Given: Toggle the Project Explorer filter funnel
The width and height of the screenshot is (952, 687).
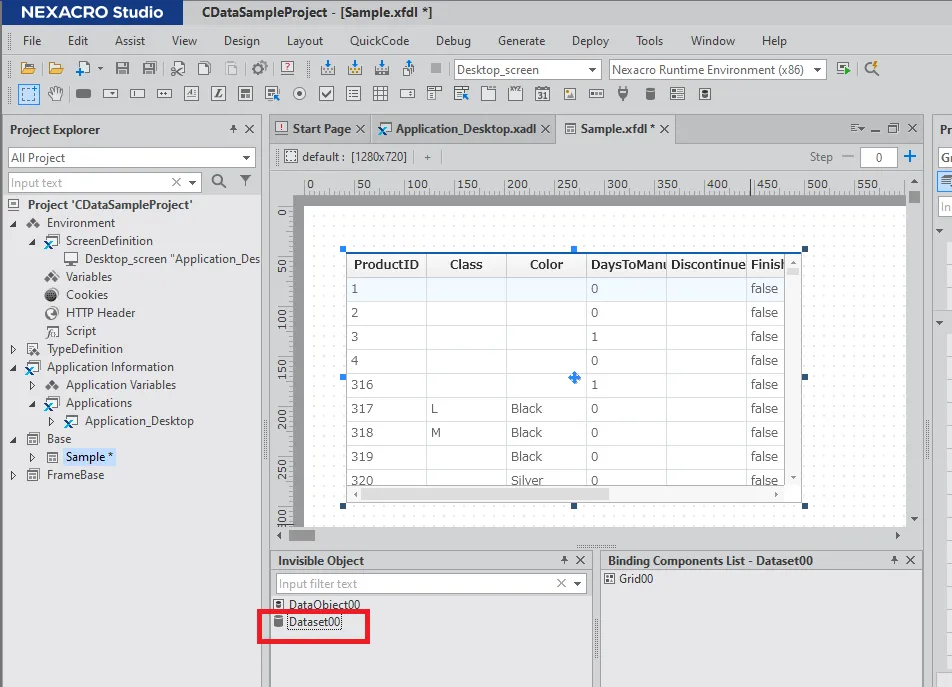Looking at the screenshot, I should coord(245,182).
